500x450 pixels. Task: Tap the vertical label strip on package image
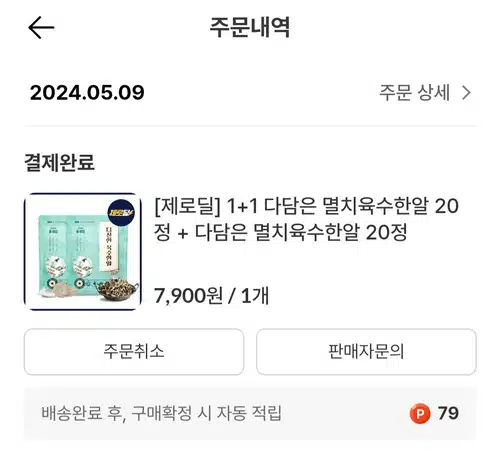click(109, 247)
